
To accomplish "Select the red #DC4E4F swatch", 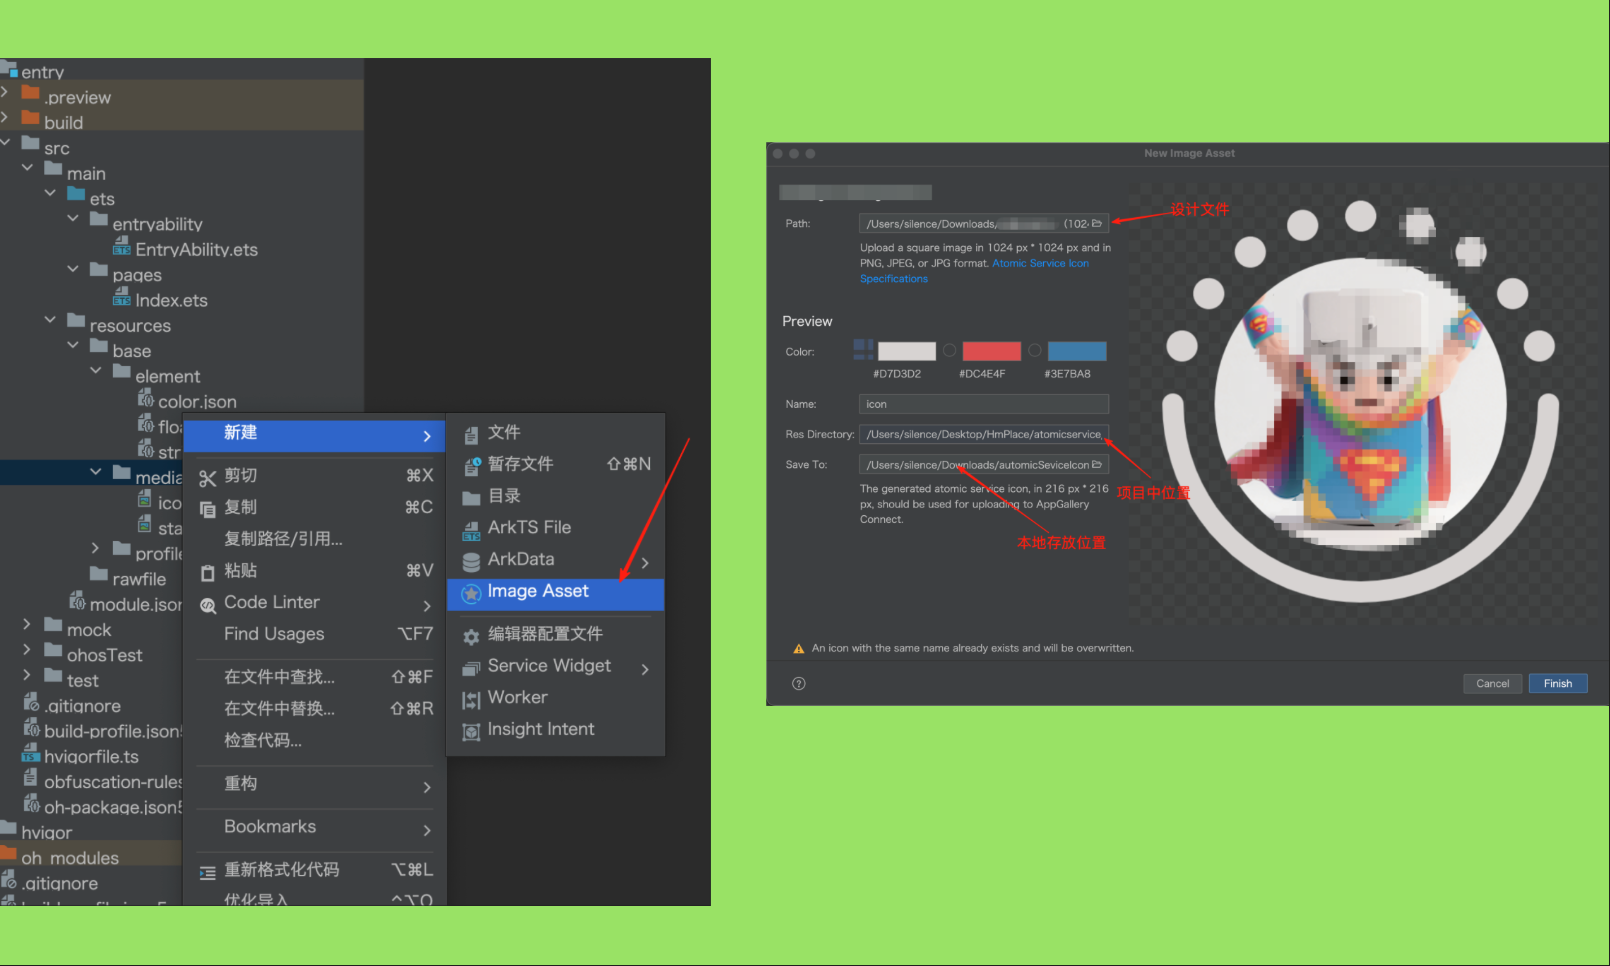I will [x=992, y=351].
